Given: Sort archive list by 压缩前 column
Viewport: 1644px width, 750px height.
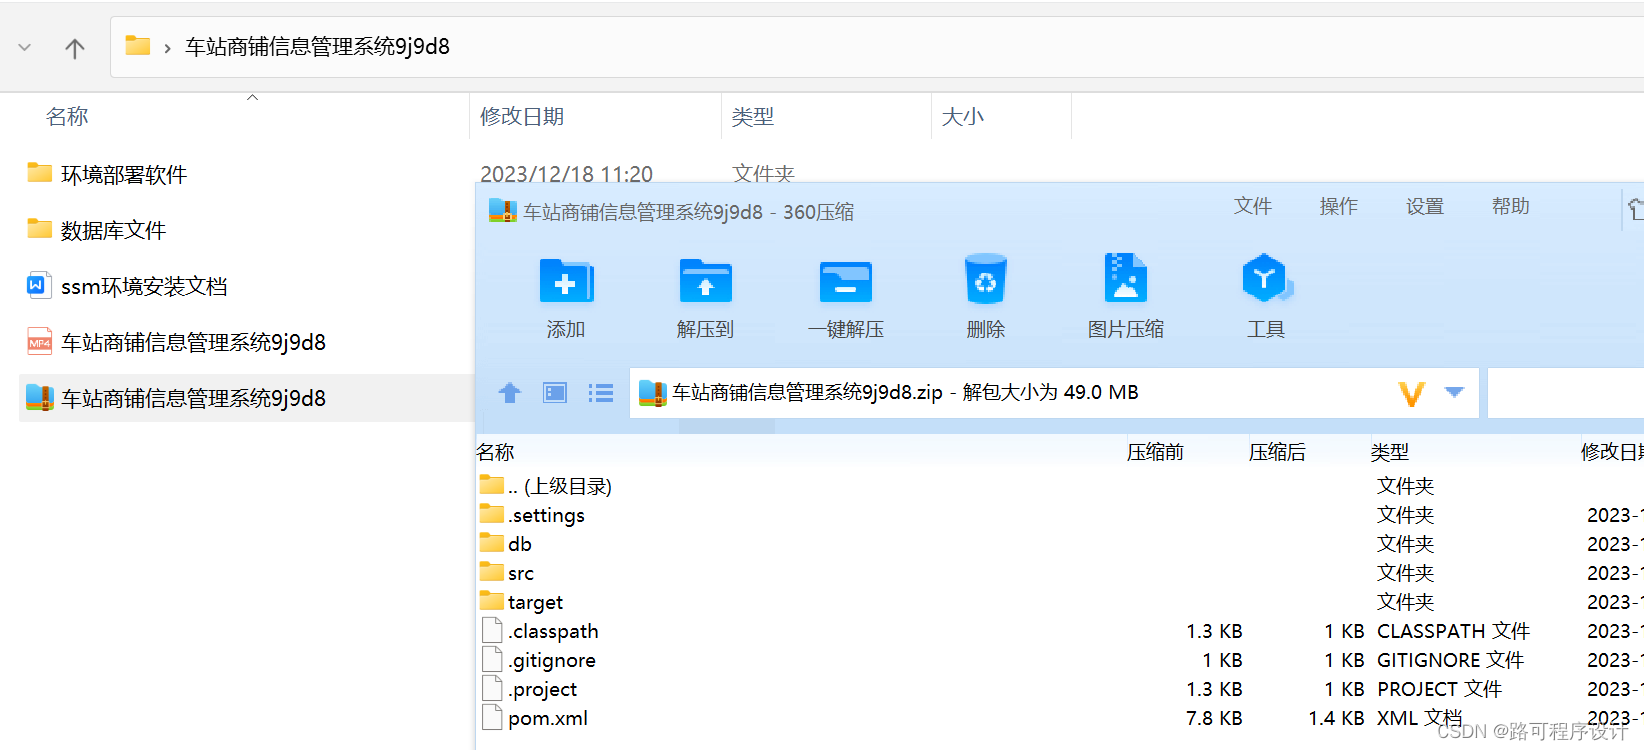Looking at the screenshot, I should point(1155,452).
